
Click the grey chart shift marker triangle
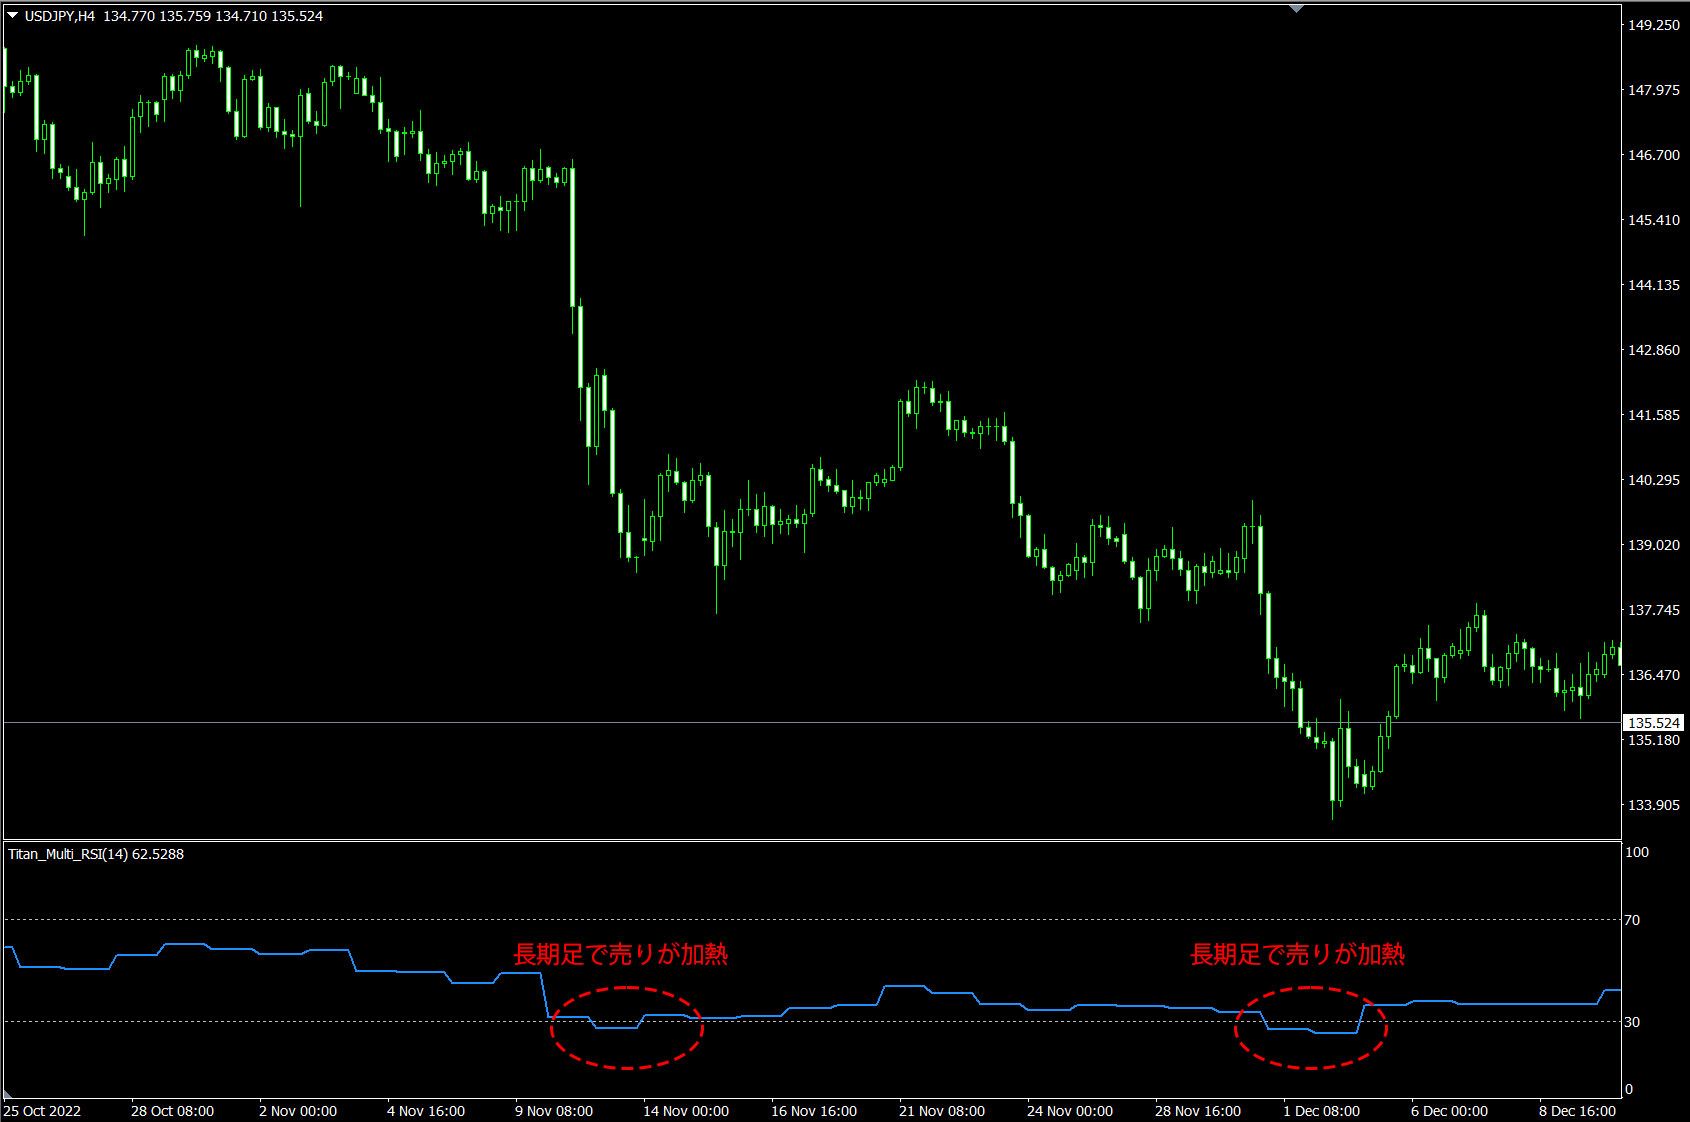[x=1297, y=8]
